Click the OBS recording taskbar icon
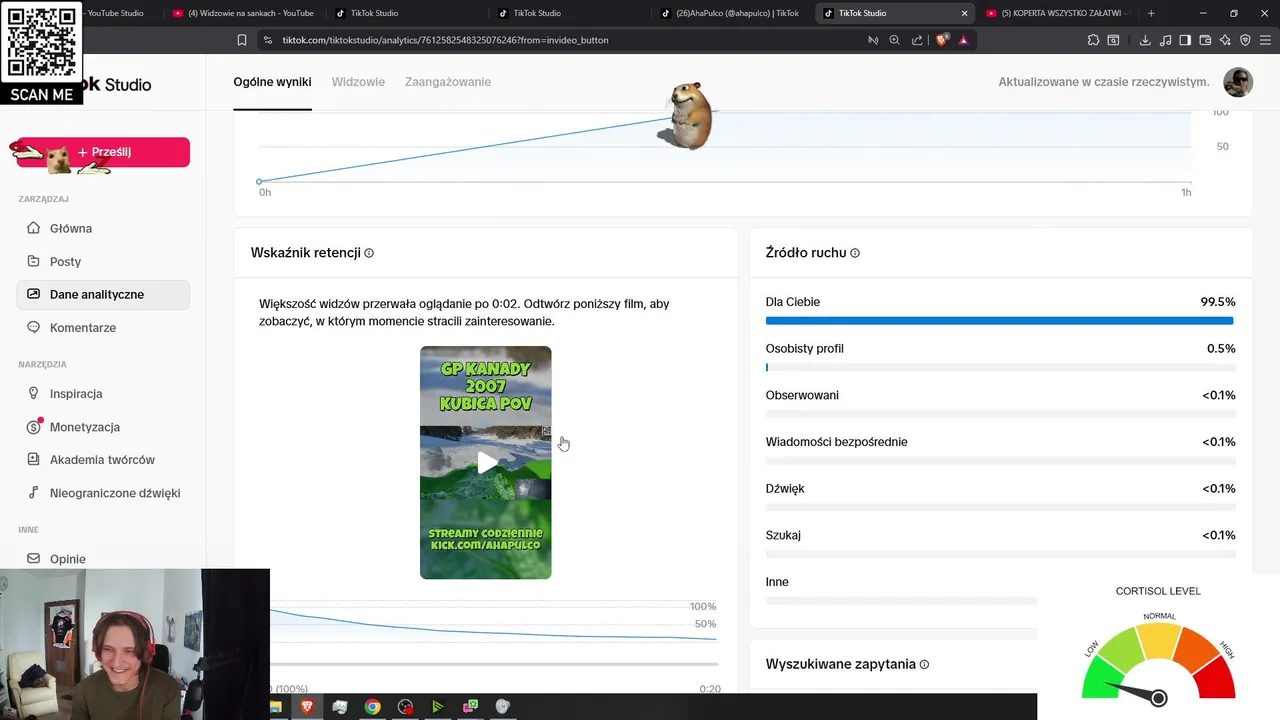 point(405,706)
